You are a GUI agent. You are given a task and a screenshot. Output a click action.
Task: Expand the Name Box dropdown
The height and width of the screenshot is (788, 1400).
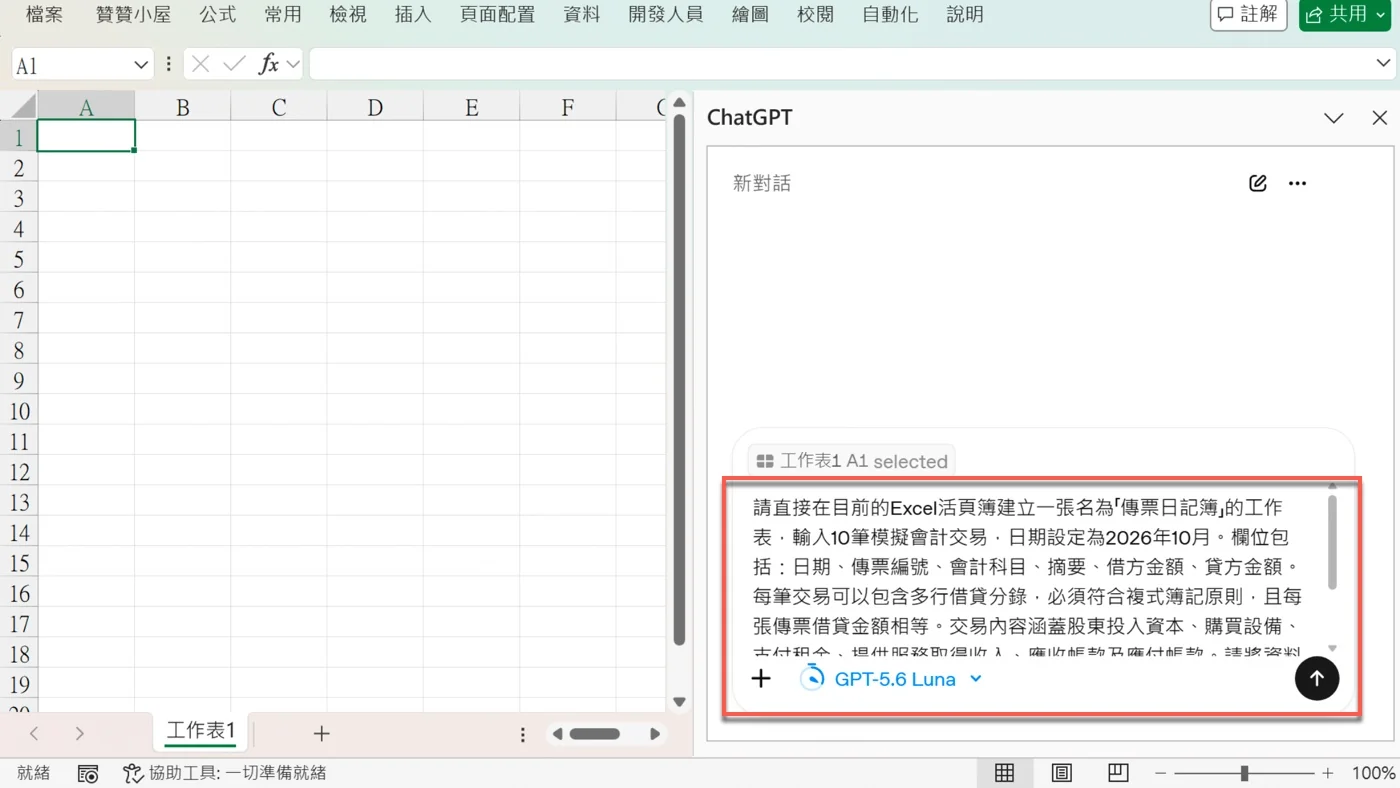pyautogui.click(x=140, y=65)
